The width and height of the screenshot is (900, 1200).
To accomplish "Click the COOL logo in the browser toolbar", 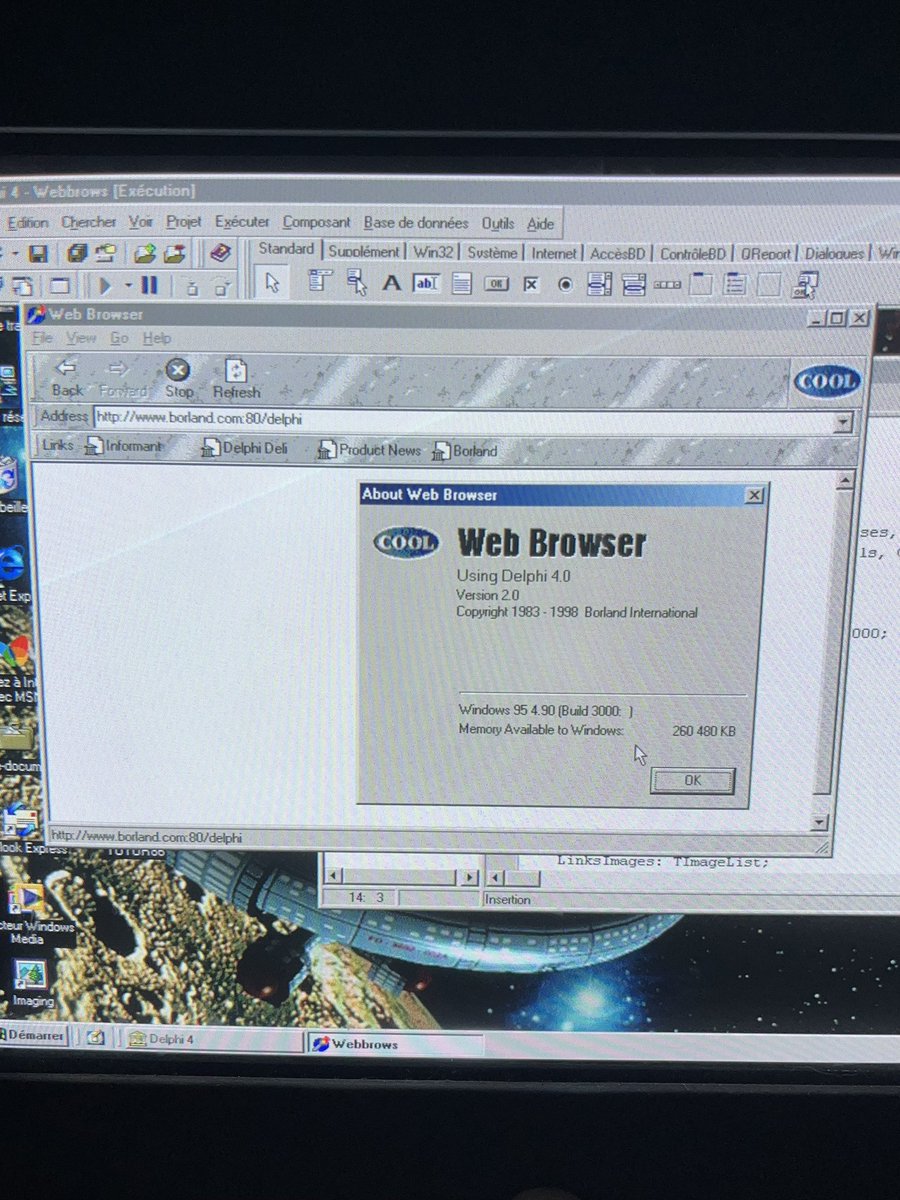I will click(x=826, y=381).
